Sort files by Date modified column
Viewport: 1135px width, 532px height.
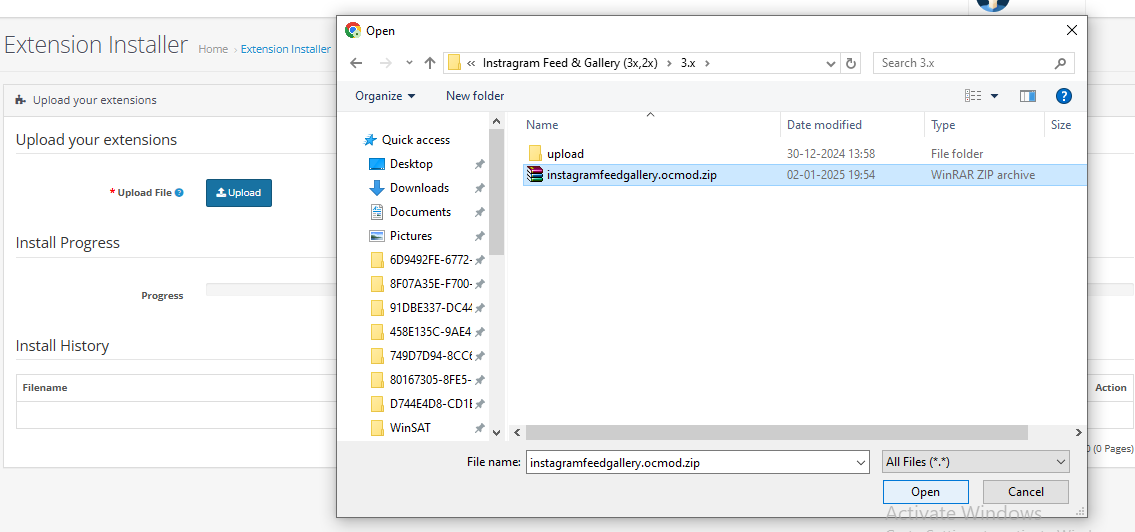(x=824, y=125)
